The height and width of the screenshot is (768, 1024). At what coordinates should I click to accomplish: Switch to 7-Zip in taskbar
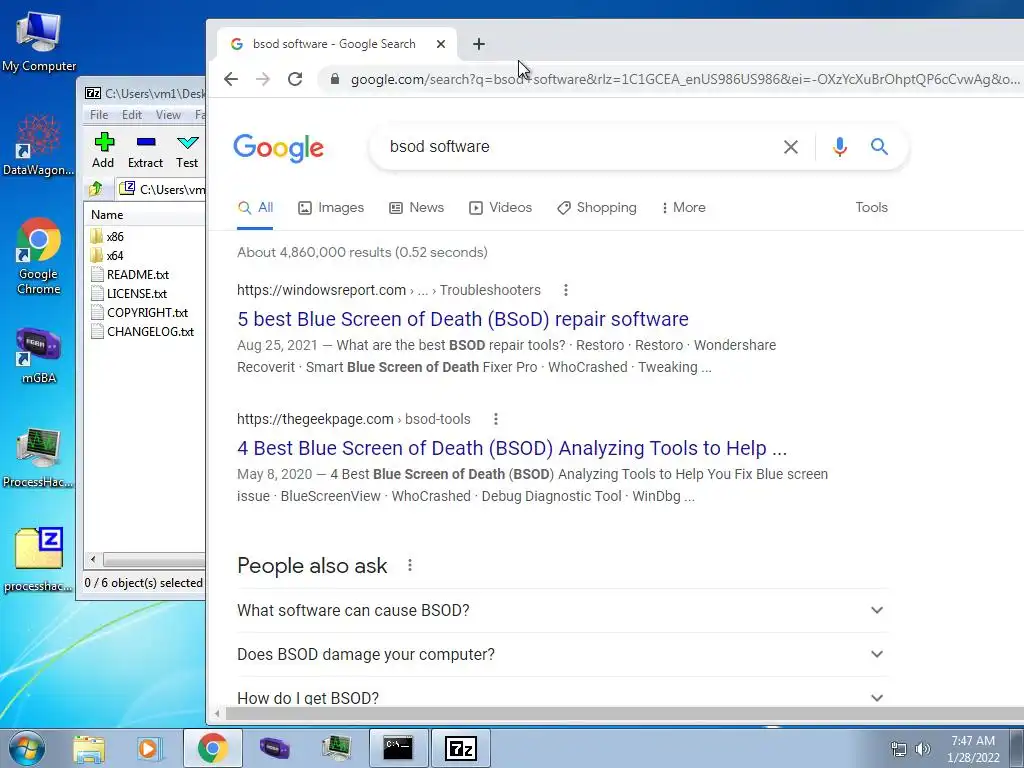460,748
